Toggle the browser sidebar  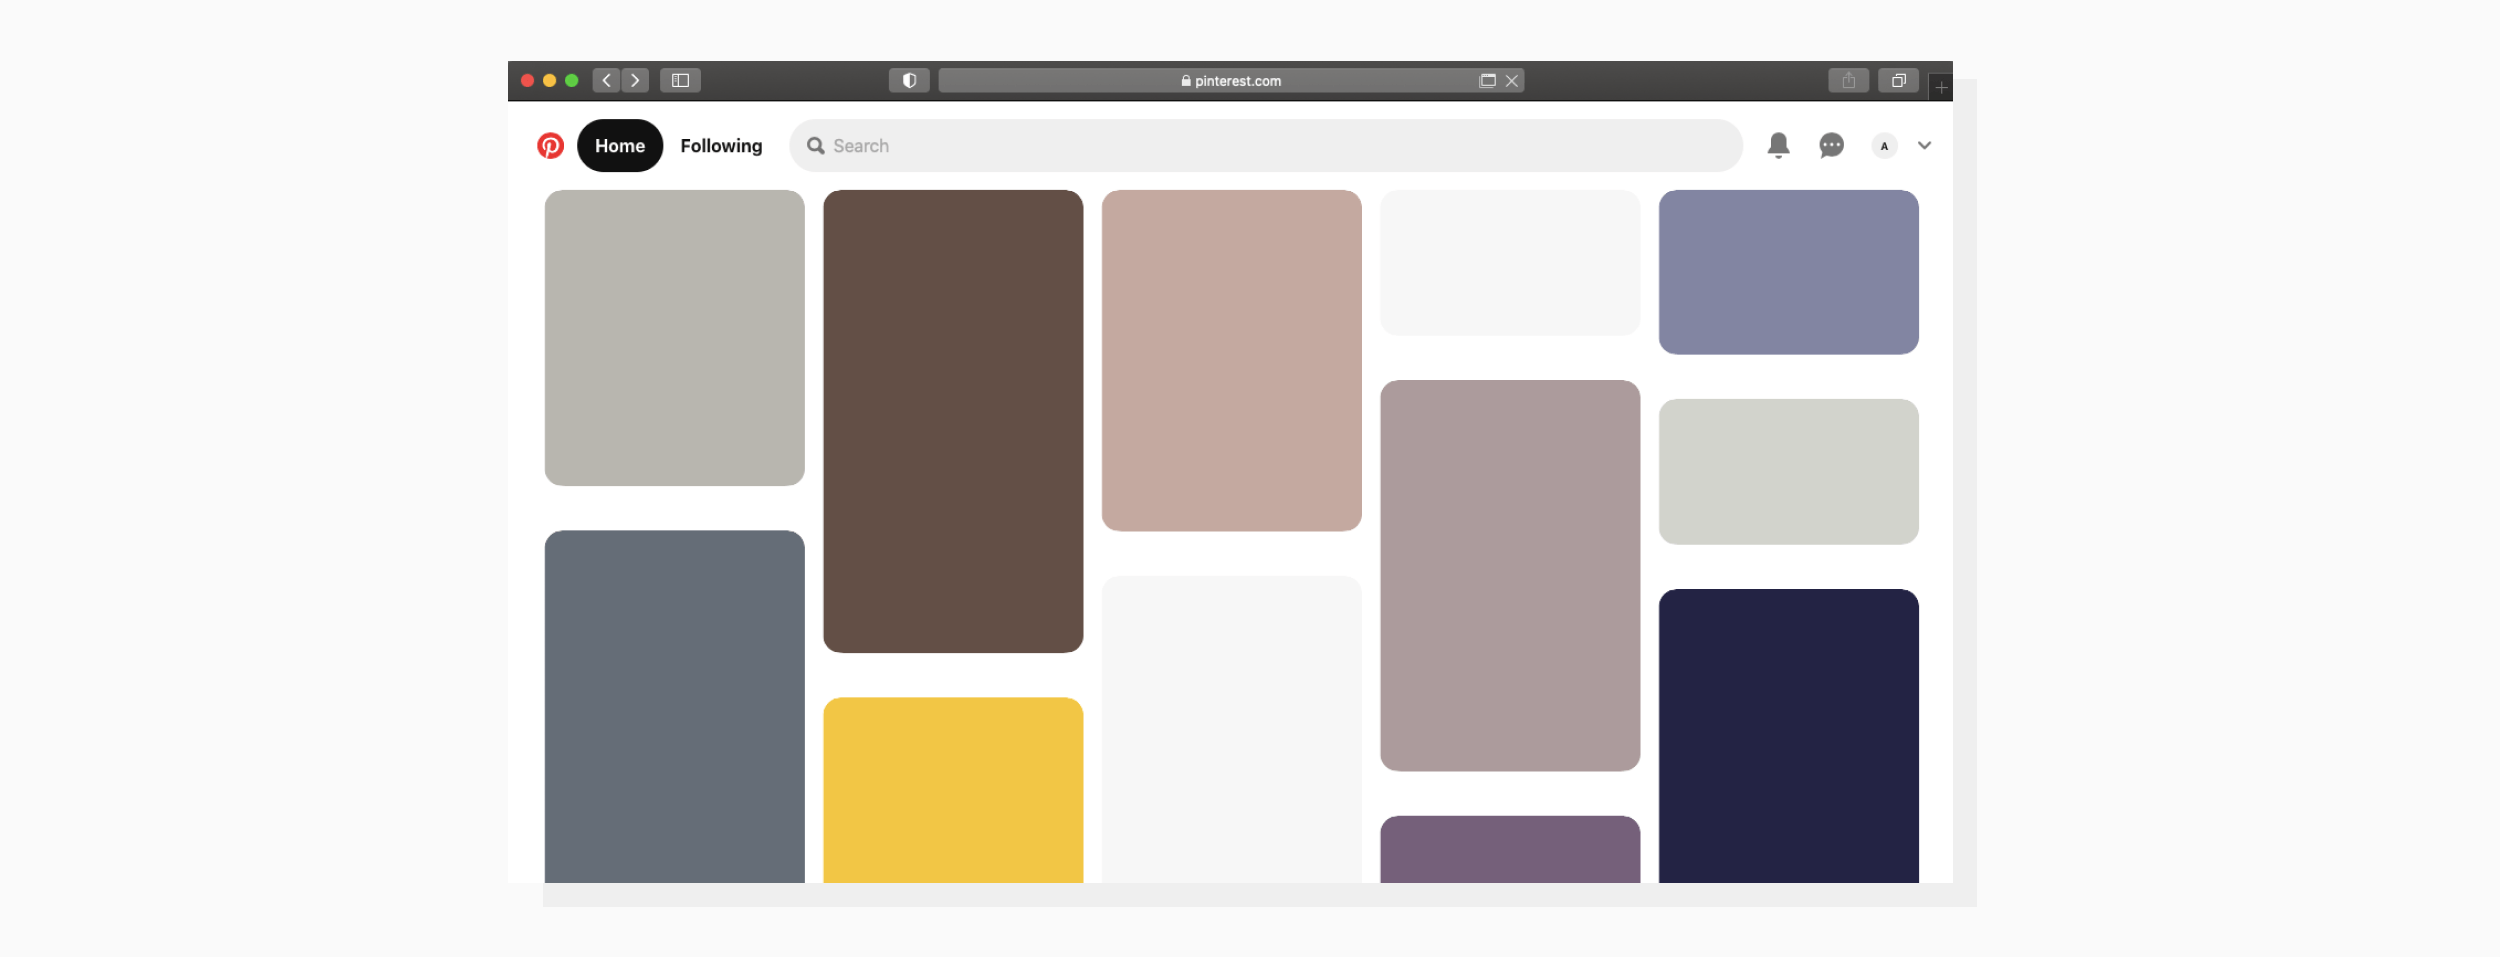click(x=682, y=80)
